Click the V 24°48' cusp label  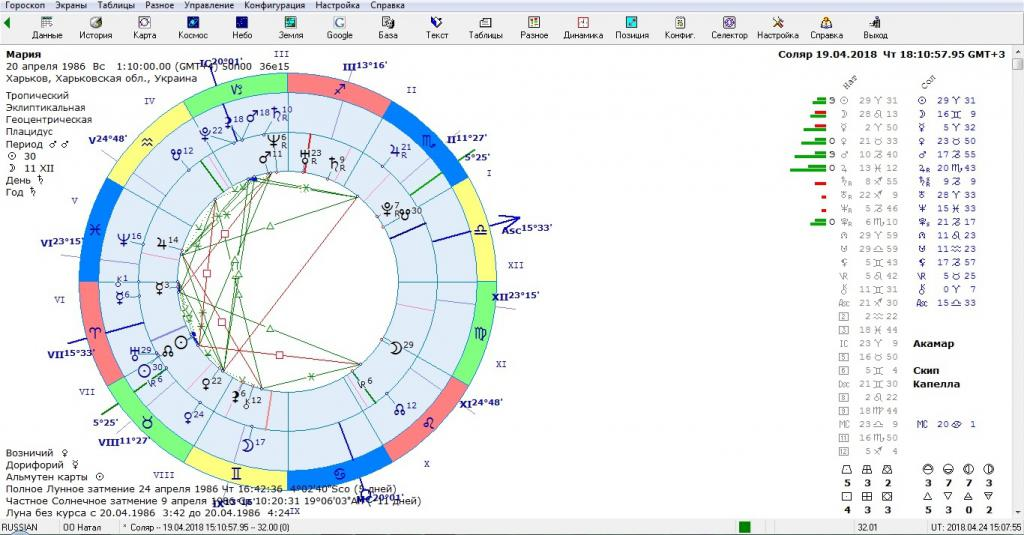[108, 139]
